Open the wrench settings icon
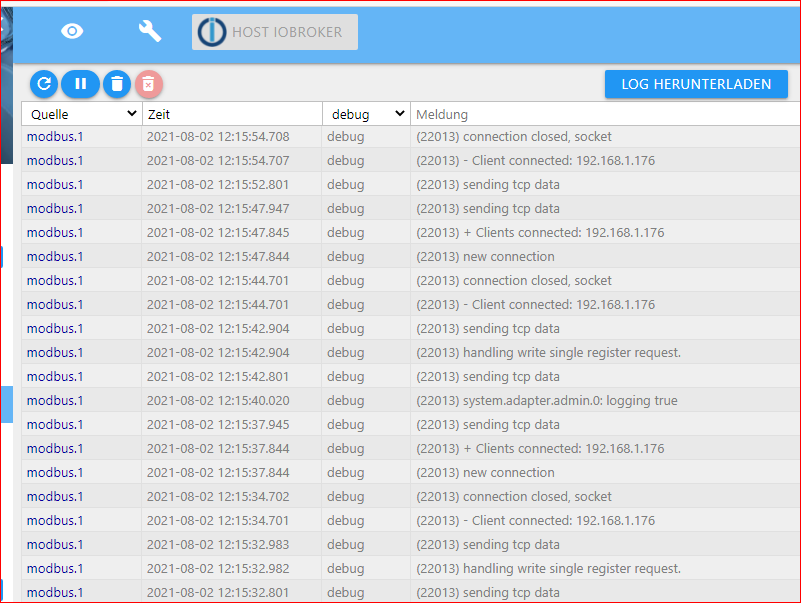Screen dimensions: 801x603 pyautogui.click(x=150, y=31)
